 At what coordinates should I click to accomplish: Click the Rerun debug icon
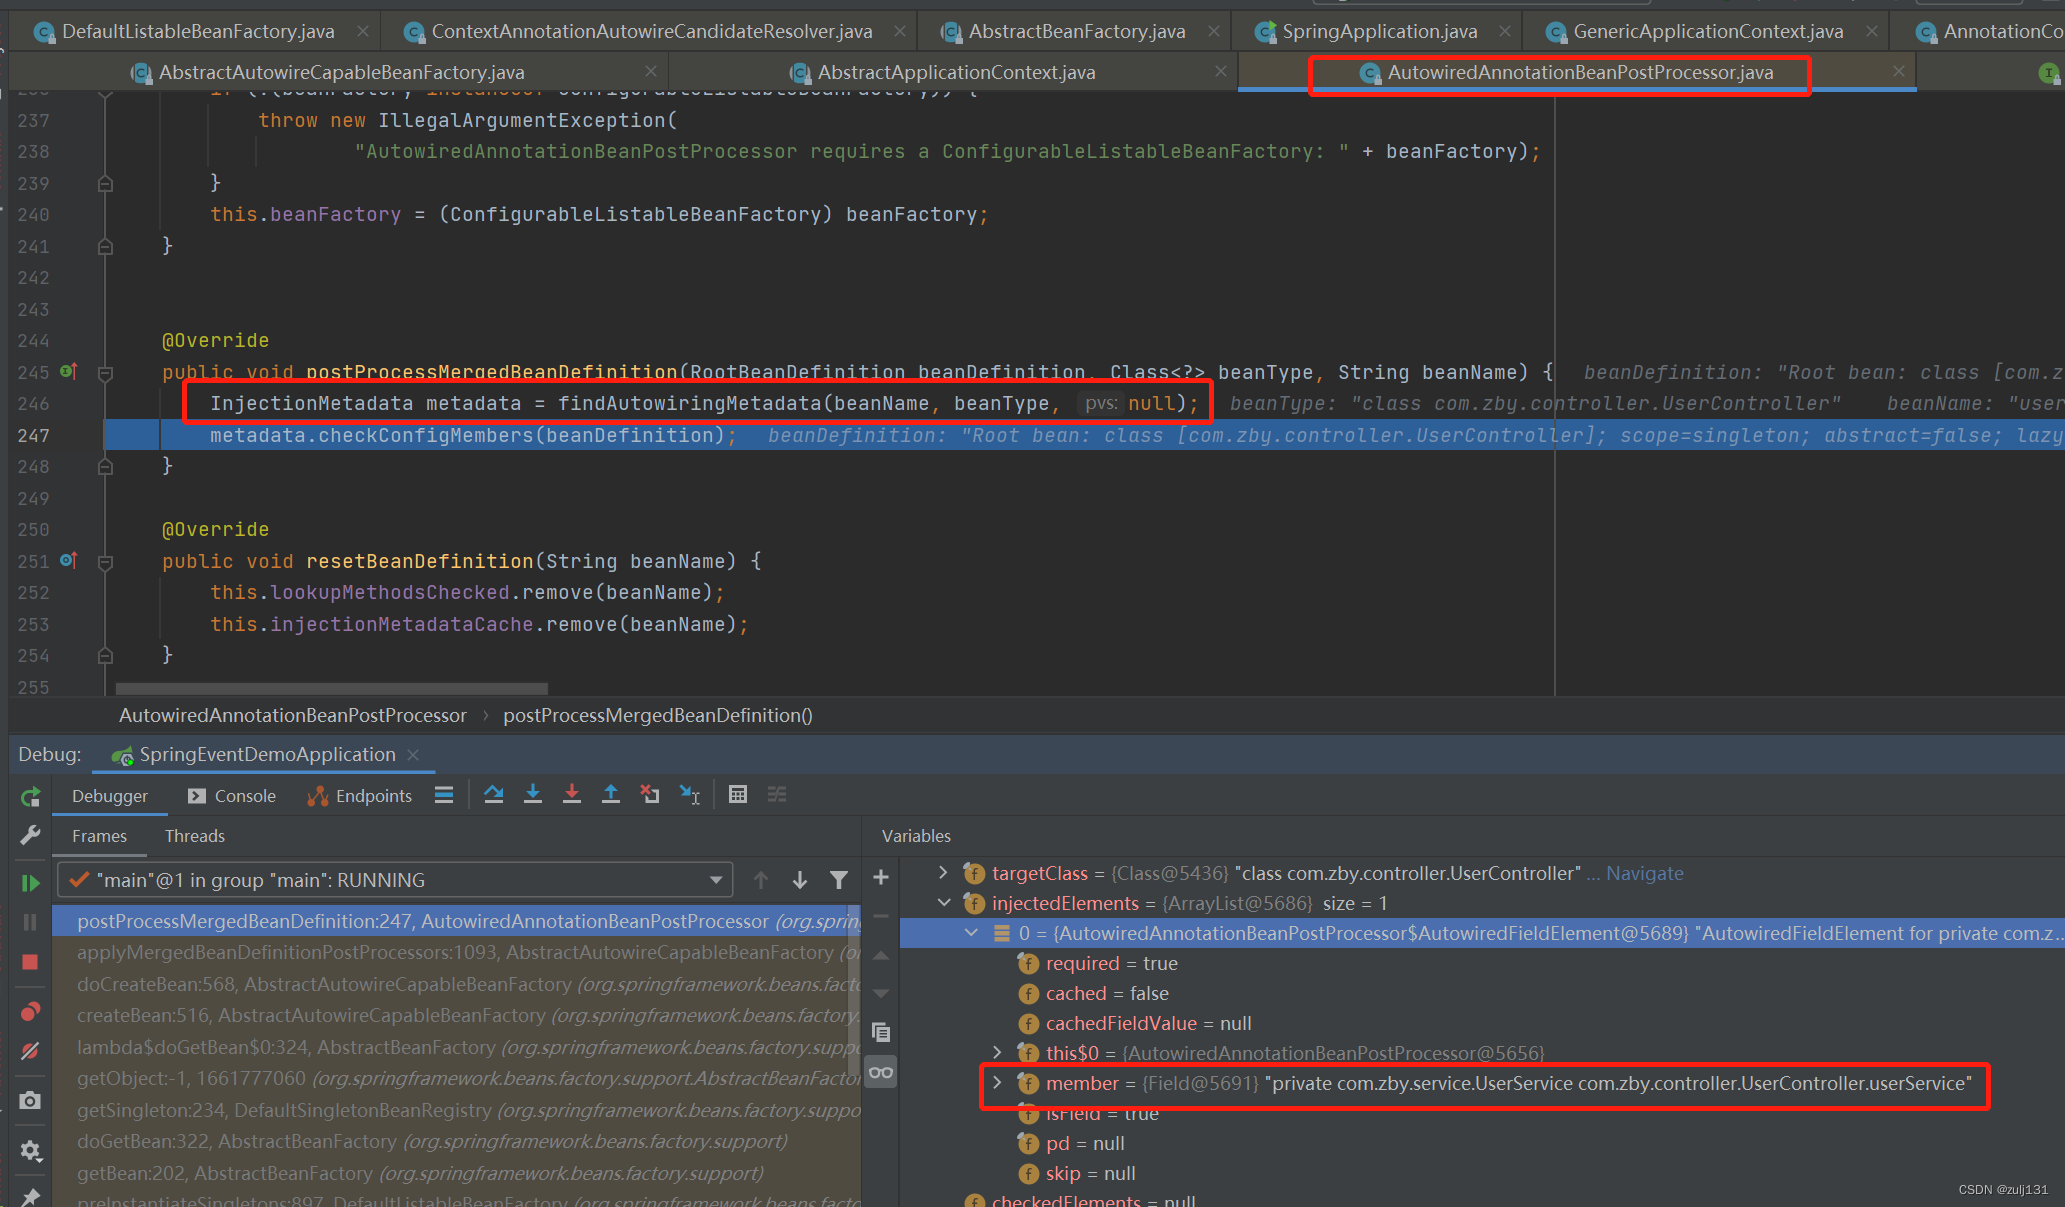coord(30,796)
